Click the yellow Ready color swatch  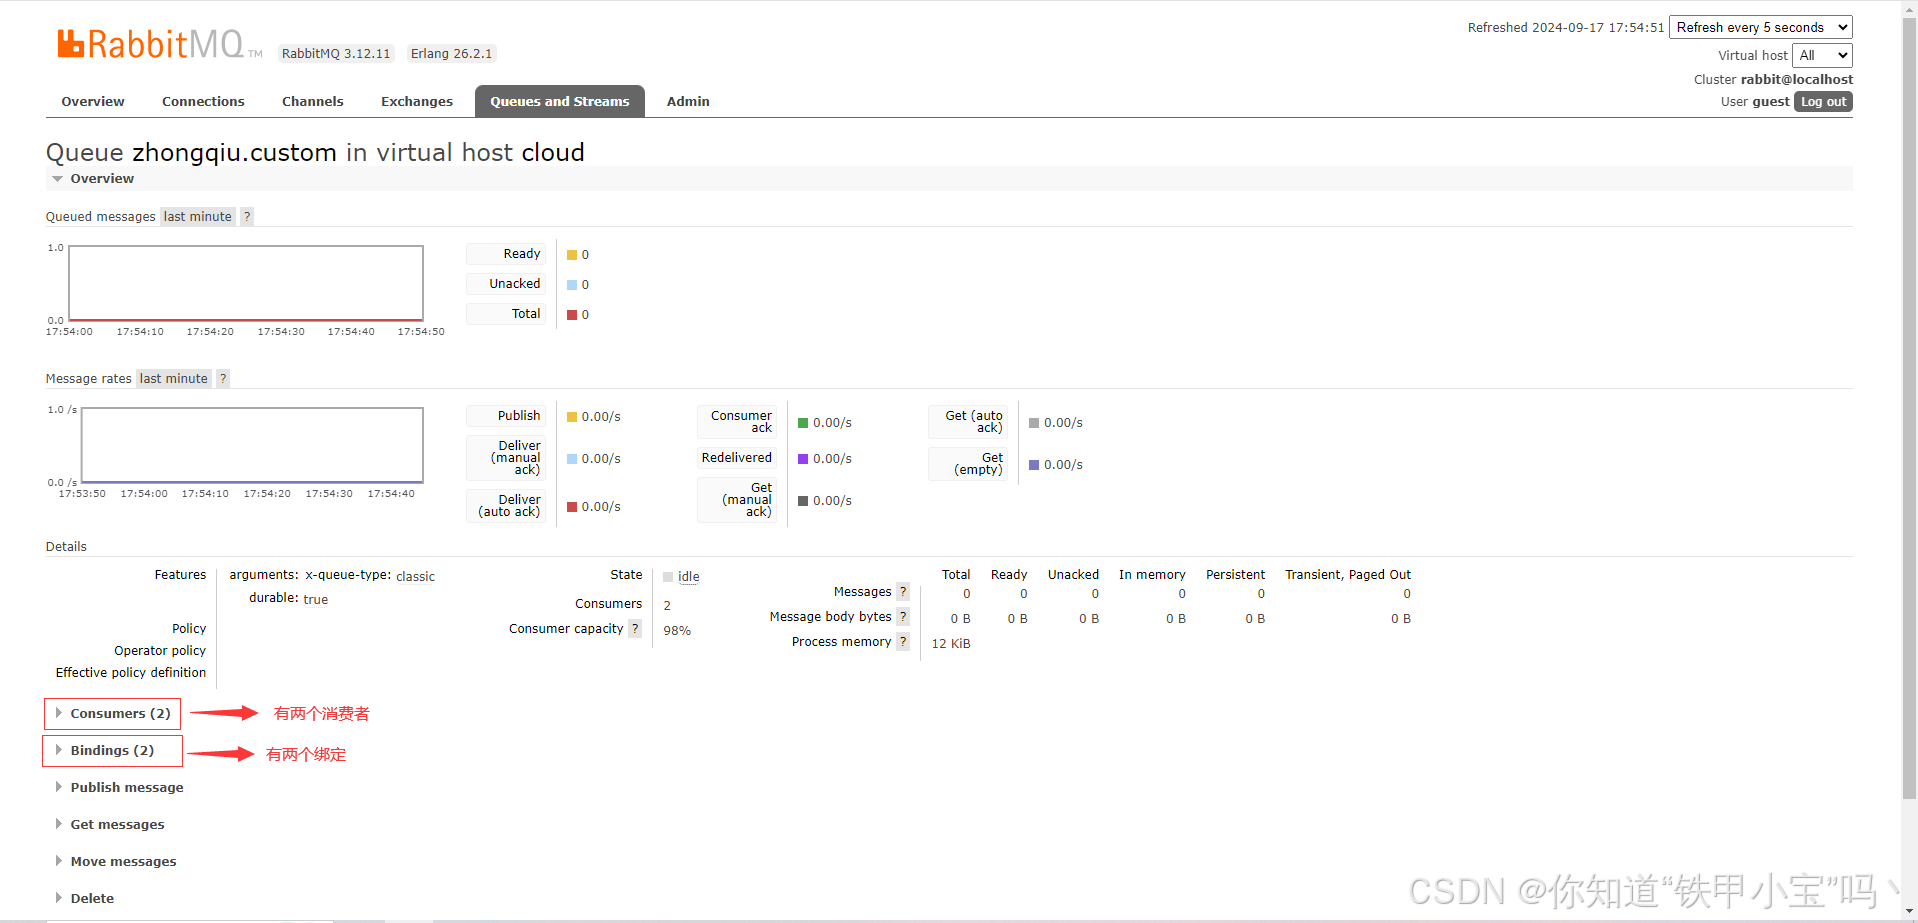pyautogui.click(x=572, y=255)
